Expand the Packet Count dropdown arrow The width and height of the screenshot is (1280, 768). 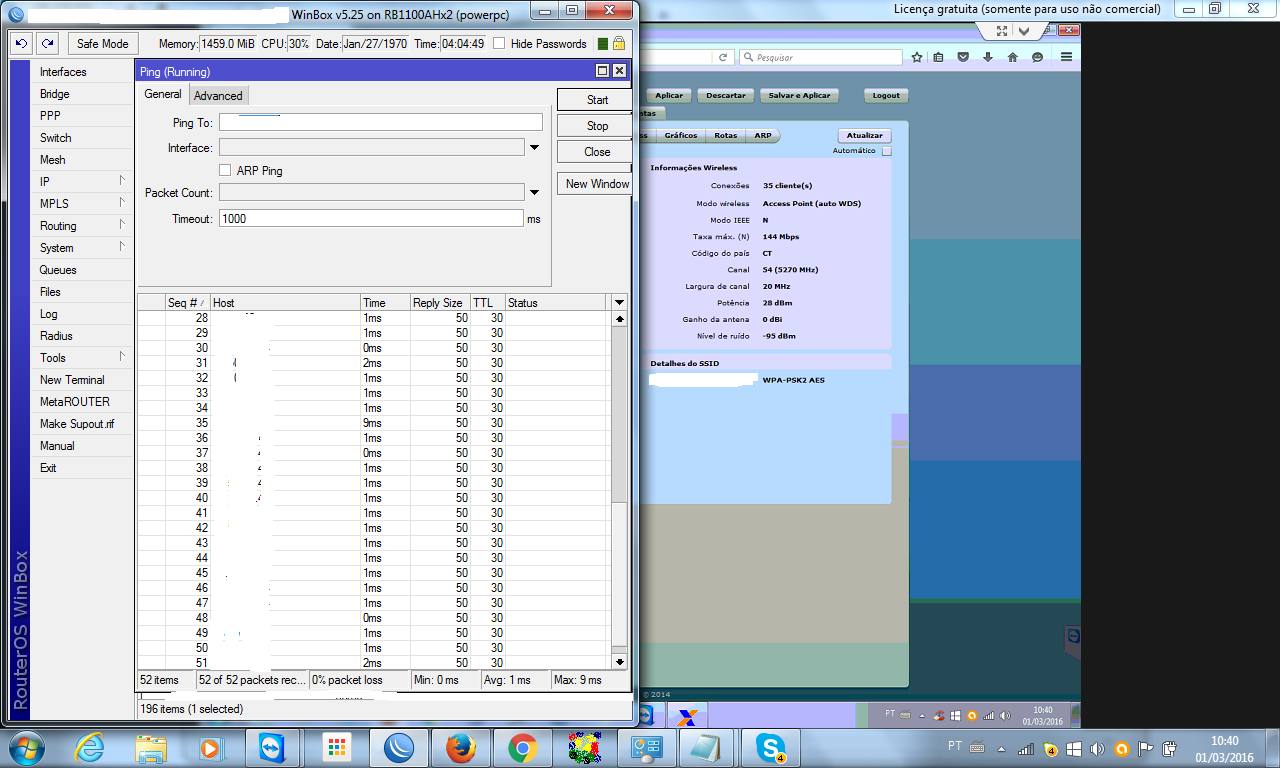pyautogui.click(x=534, y=192)
